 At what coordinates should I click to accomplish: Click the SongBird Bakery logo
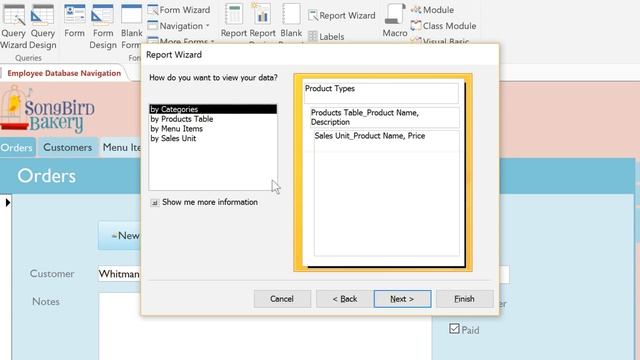(47, 110)
